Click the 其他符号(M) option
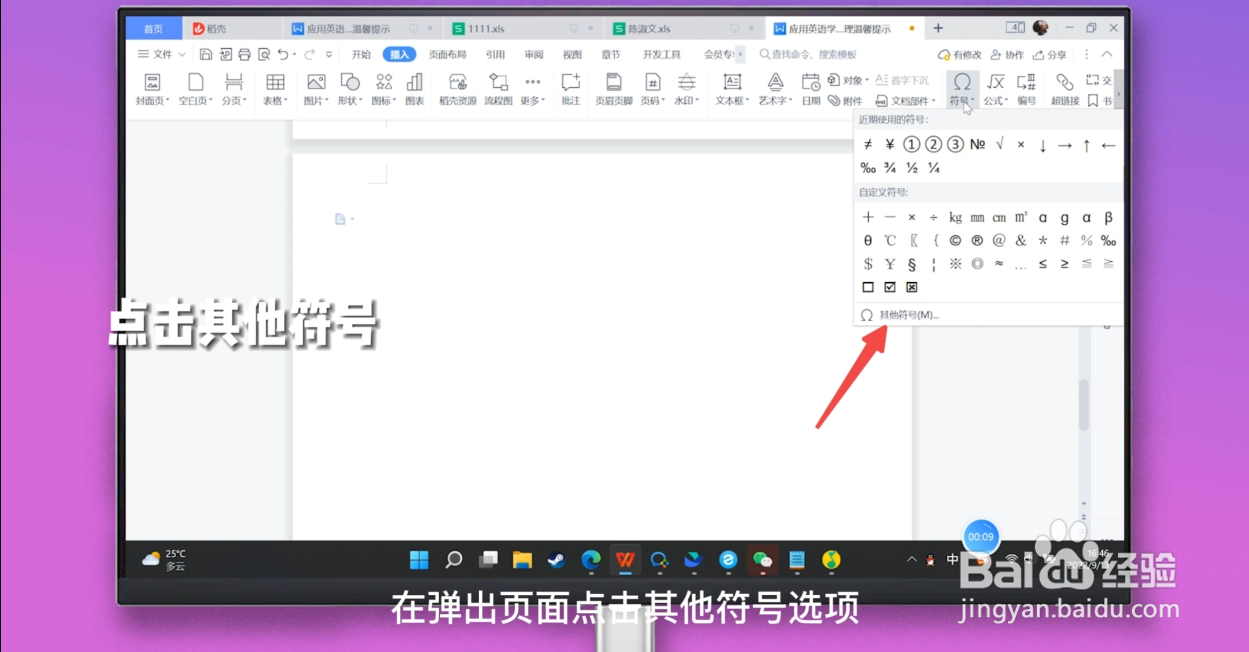 point(908,314)
